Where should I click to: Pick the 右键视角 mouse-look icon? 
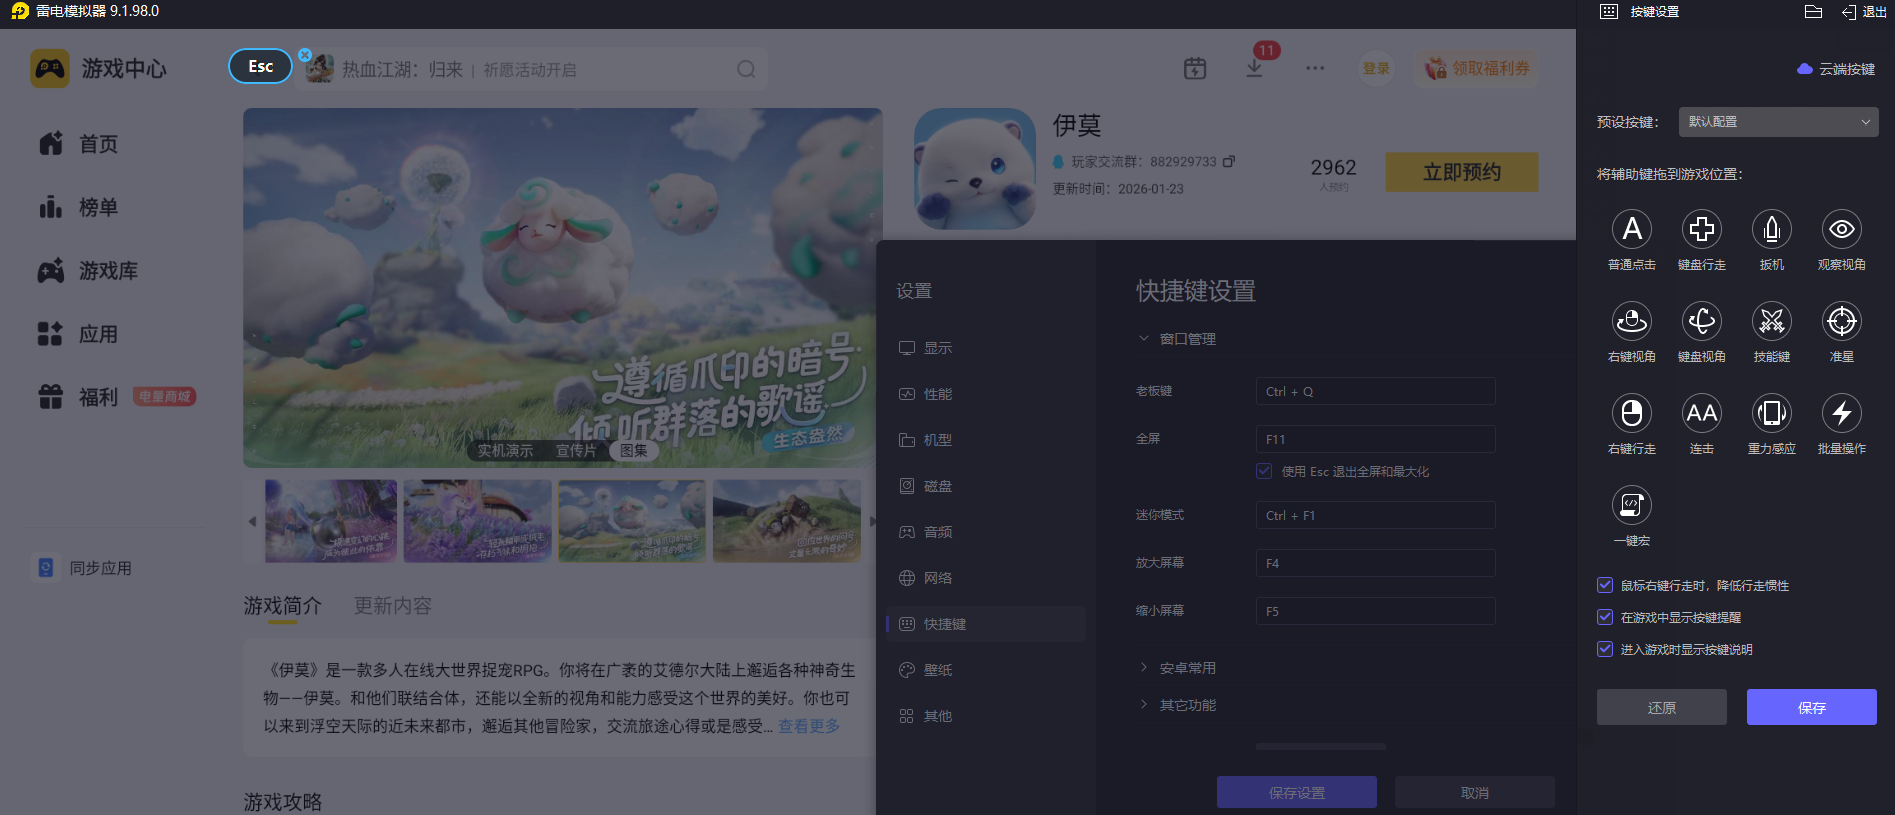tap(1632, 321)
